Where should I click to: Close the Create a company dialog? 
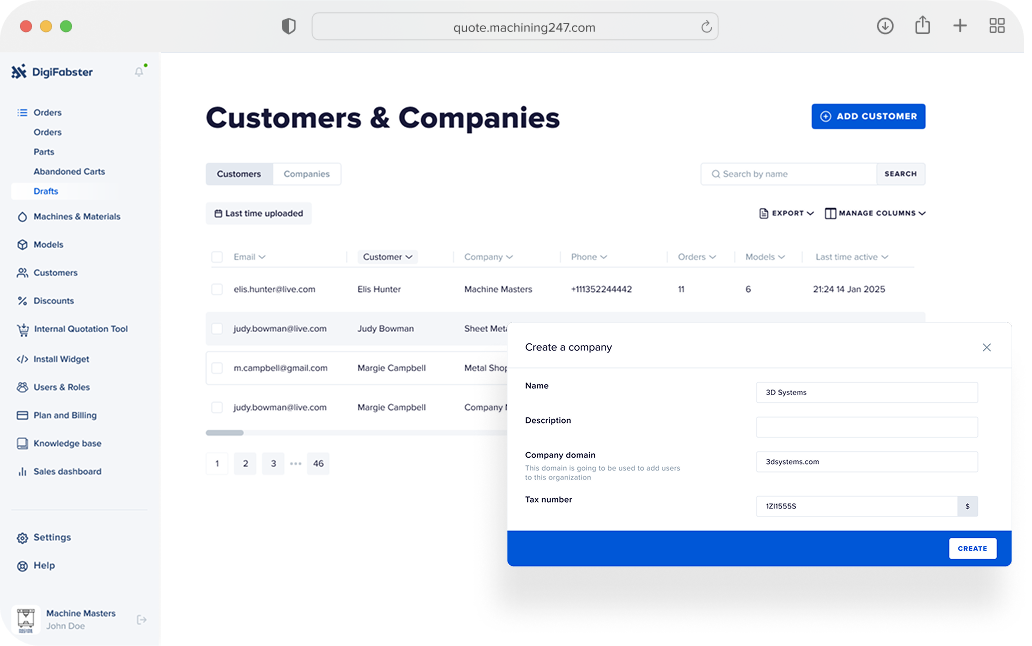pos(987,347)
